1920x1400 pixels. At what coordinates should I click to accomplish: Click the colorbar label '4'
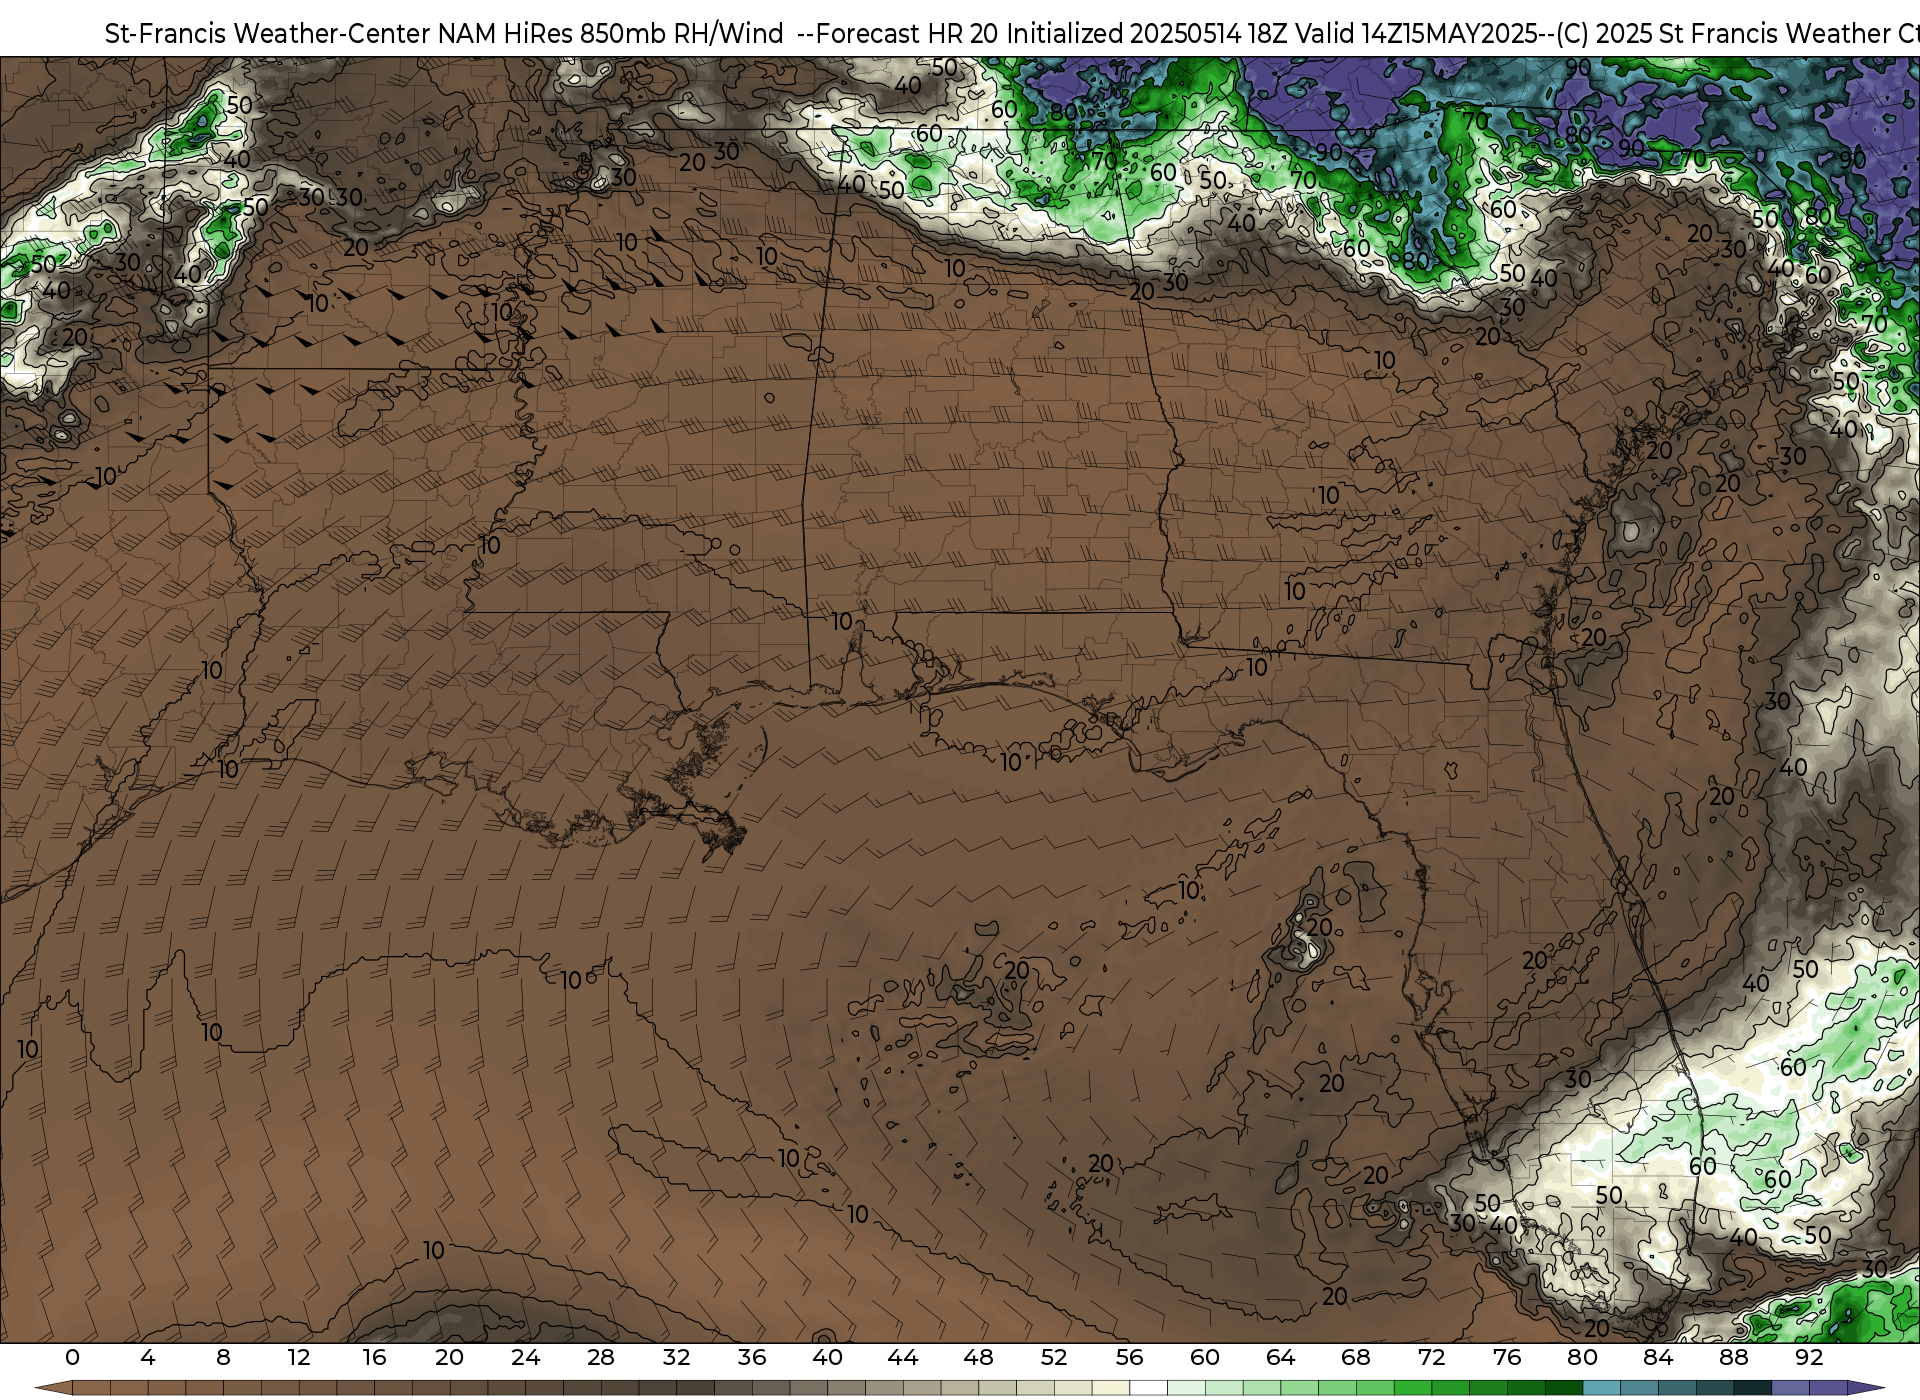[x=148, y=1357]
